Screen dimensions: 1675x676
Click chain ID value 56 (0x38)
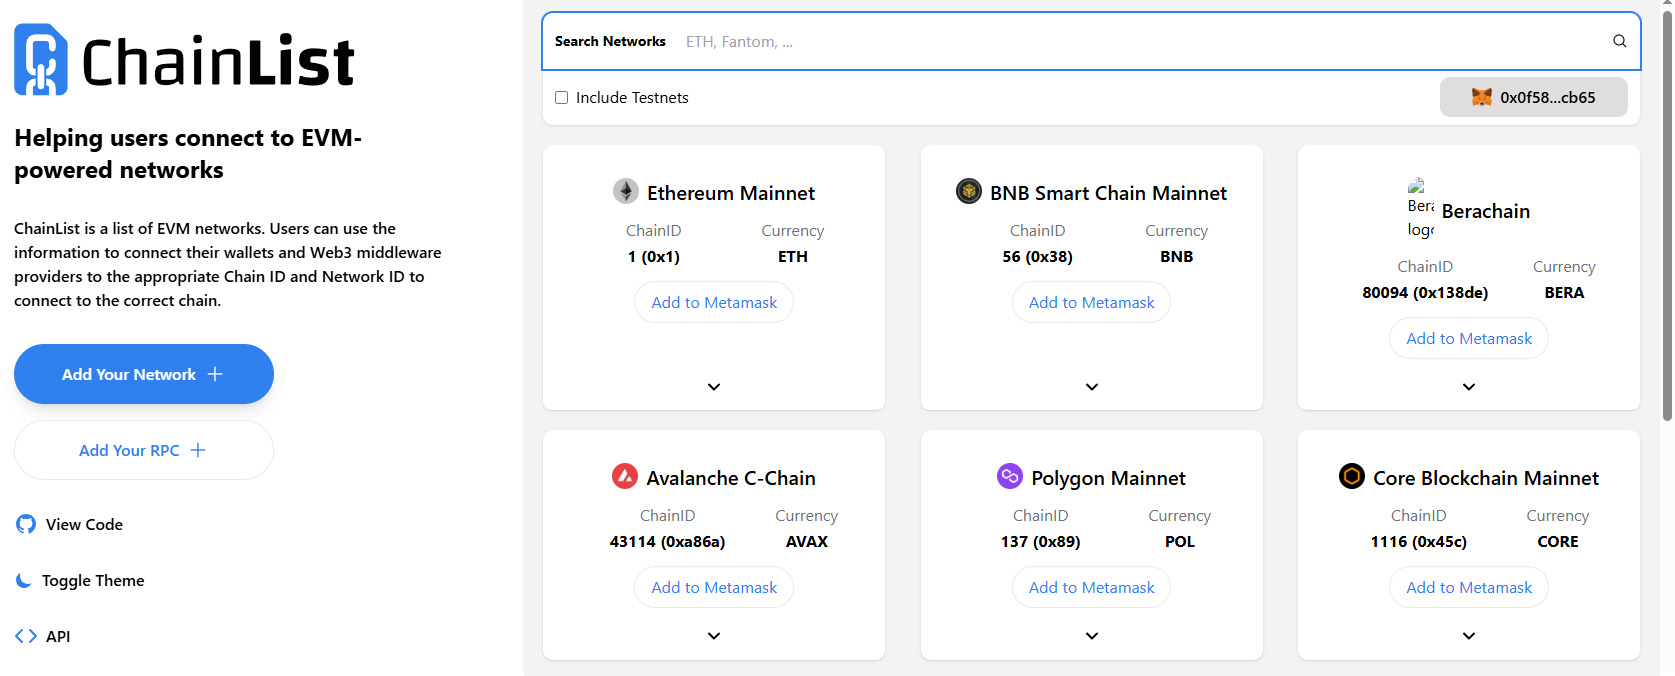[1037, 257]
